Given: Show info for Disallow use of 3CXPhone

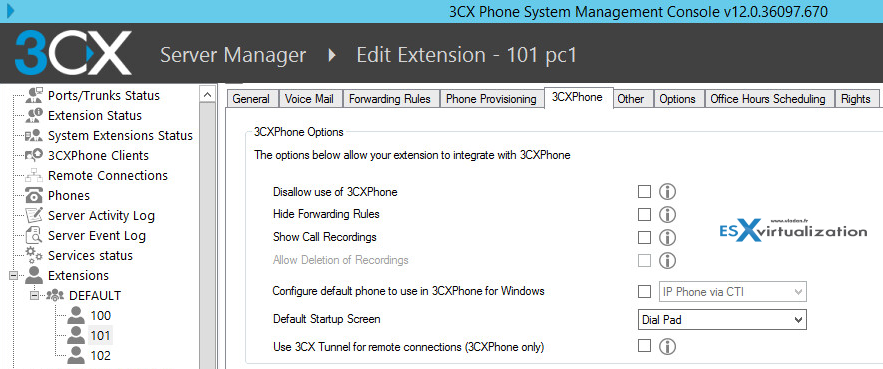Looking at the screenshot, I should click(x=667, y=192).
